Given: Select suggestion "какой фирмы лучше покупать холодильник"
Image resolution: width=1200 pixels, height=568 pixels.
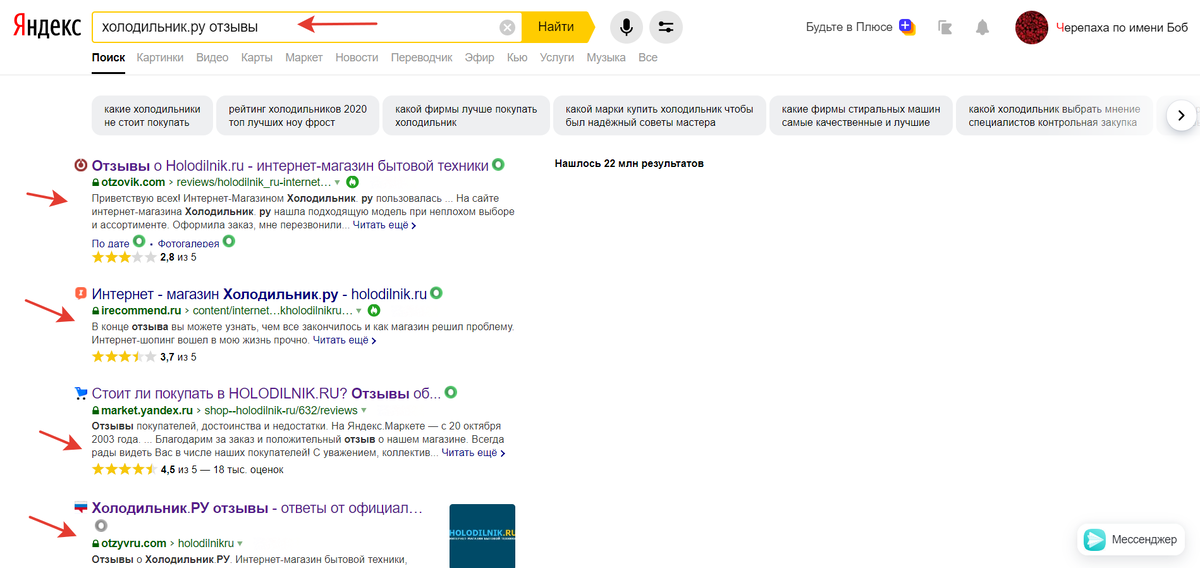Looking at the screenshot, I should 466,115.
